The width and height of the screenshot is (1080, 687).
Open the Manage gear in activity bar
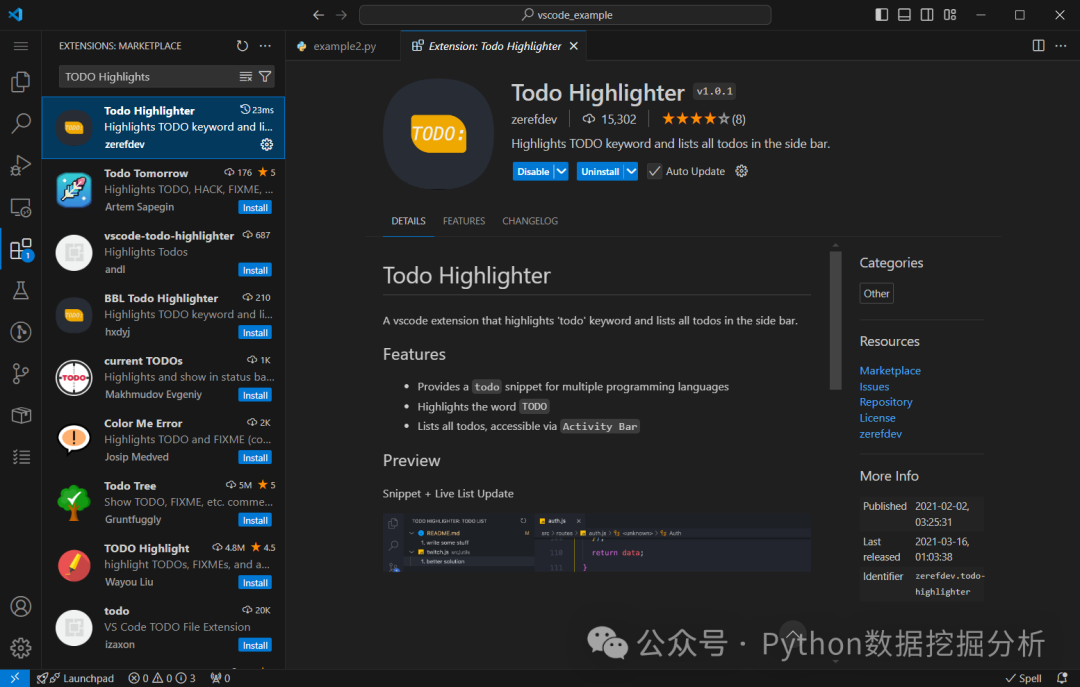click(21, 648)
